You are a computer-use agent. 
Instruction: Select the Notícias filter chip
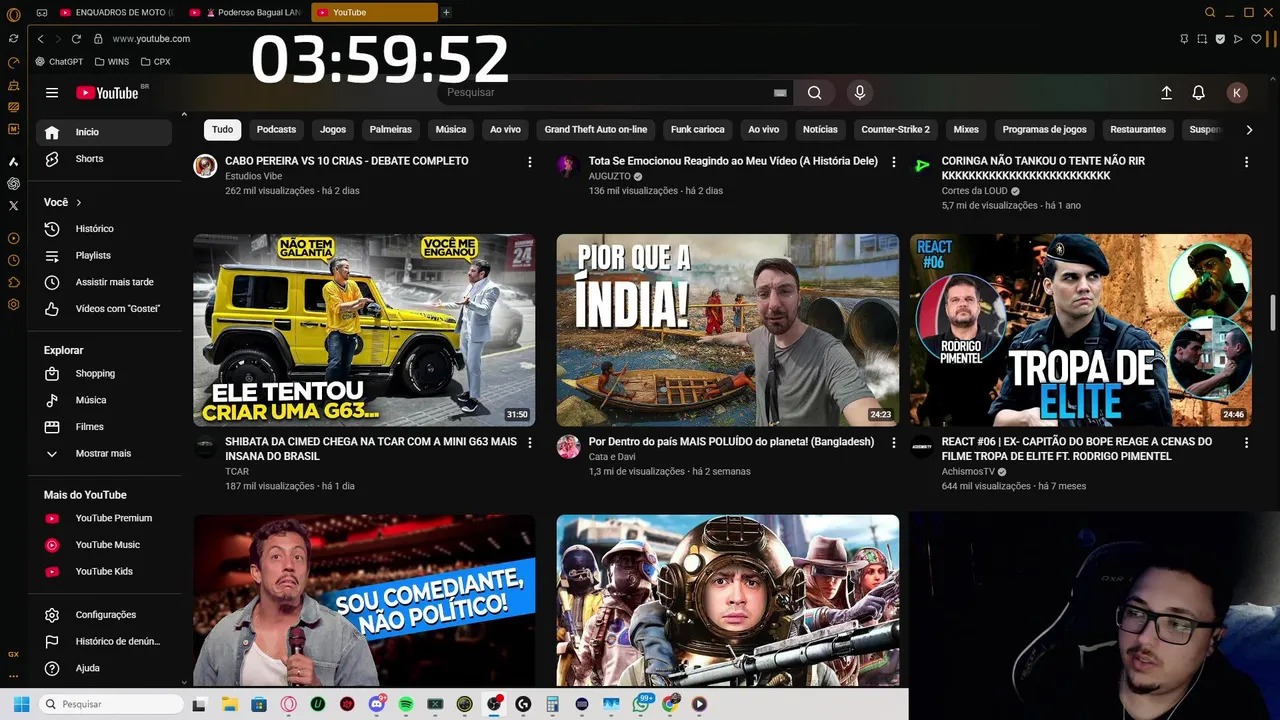[820, 130]
